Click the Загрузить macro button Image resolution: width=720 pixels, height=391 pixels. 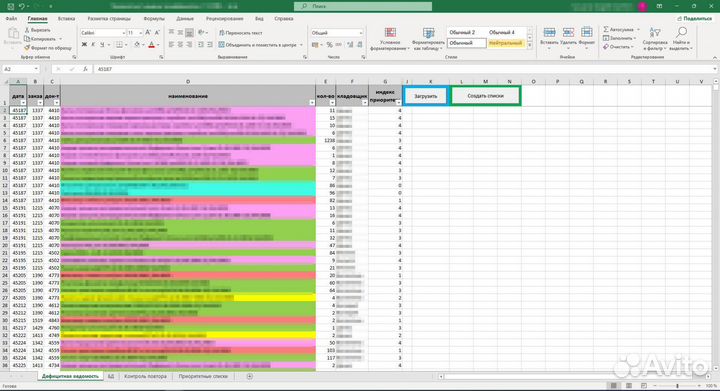pyautogui.click(x=426, y=96)
